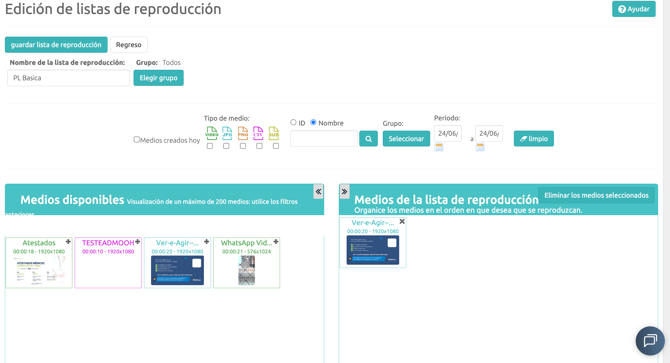670x363 pixels.
Task: Select the Atestados media thumbnail
Action: pos(39,271)
